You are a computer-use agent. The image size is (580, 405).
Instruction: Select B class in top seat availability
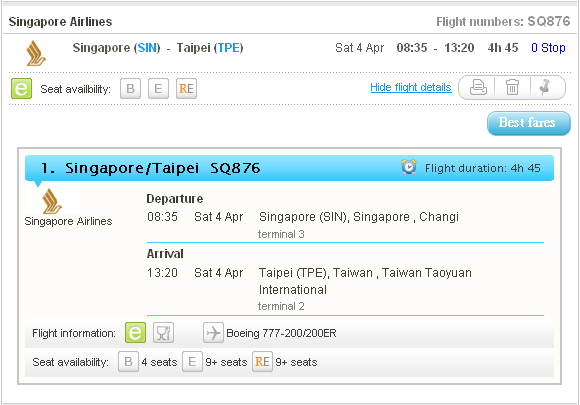130,89
